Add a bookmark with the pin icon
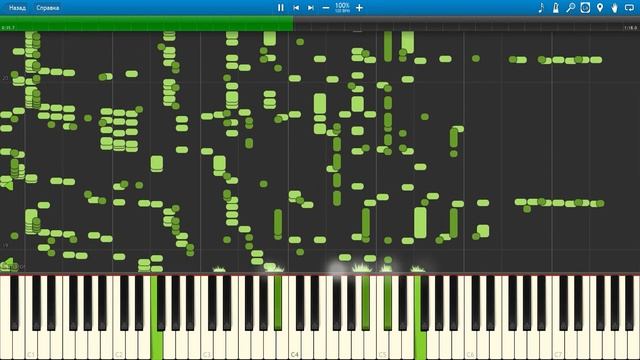This screenshot has height=360, width=640. [600, 8]
